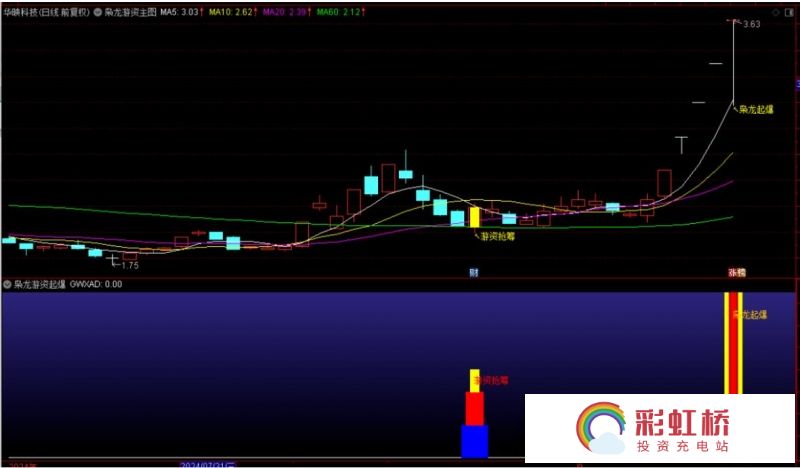This screenshot has width=800, height=468.
Task: Select the MA10 moving average label
Action: (232, 11)
